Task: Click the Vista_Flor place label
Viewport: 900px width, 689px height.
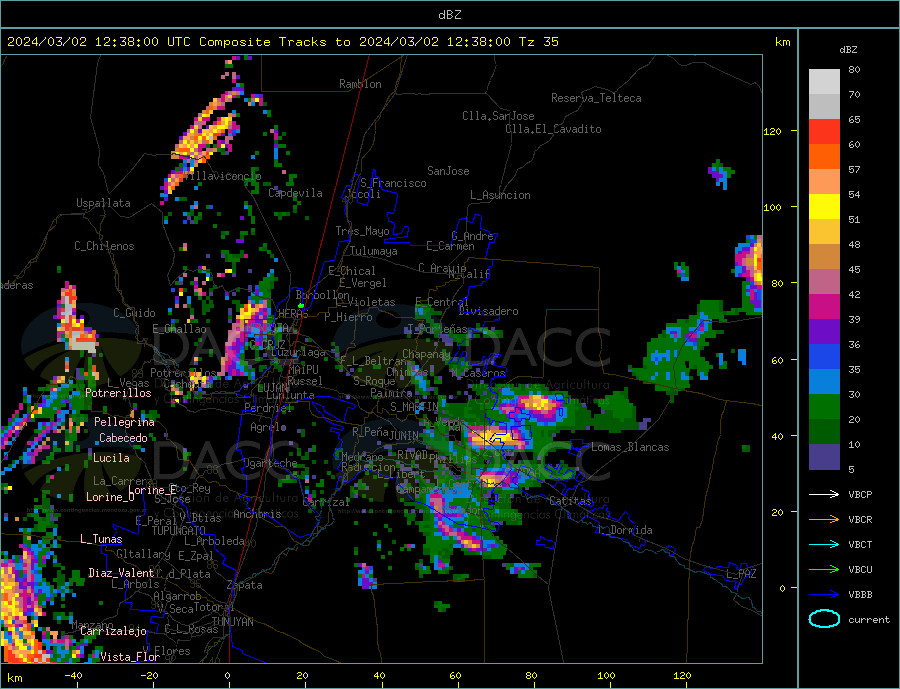Action: coord(130,657)
